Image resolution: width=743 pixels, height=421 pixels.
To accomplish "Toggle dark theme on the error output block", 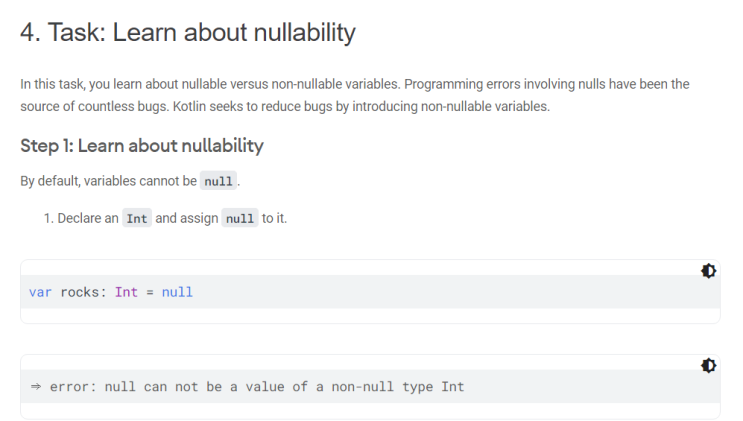I will 708,366.
